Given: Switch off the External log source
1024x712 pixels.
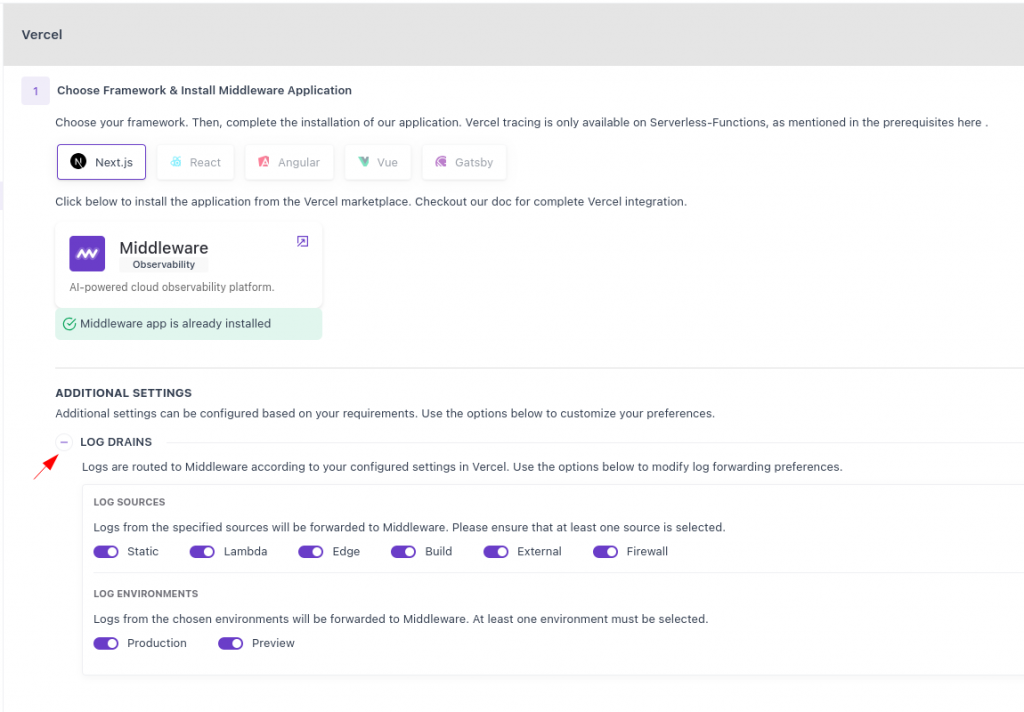Looking at the screenshot, I should (496, 552).
